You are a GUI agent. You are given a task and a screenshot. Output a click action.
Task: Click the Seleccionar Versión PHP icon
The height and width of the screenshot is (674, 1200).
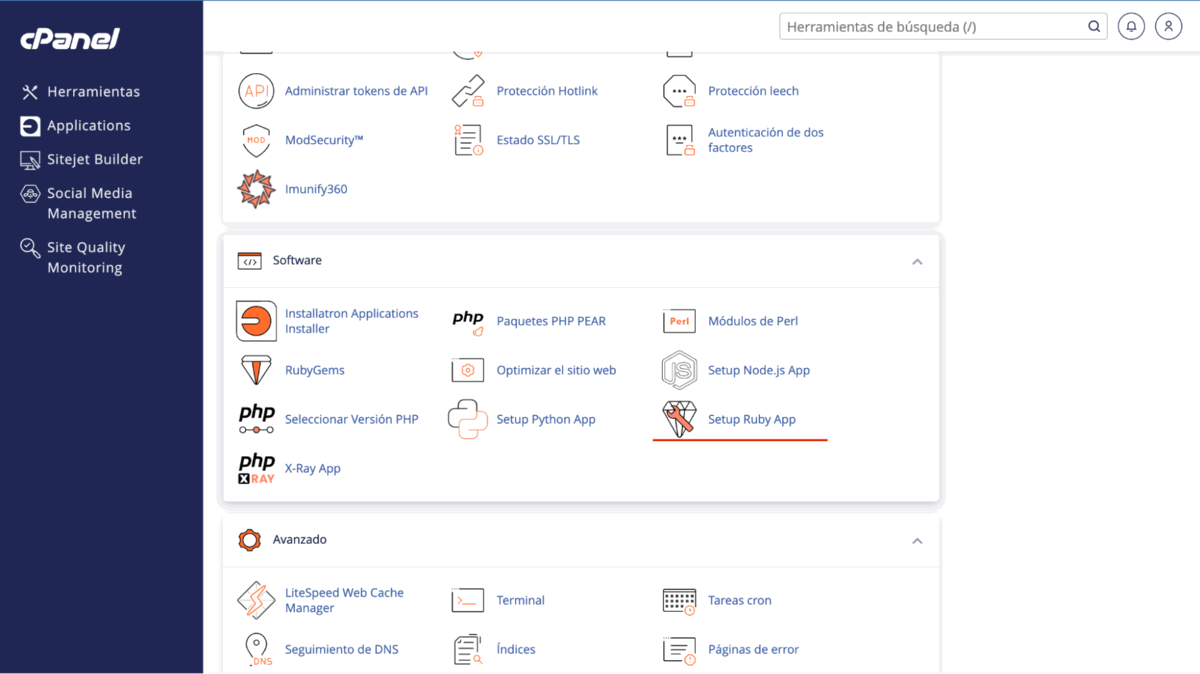tap(256, 419)
